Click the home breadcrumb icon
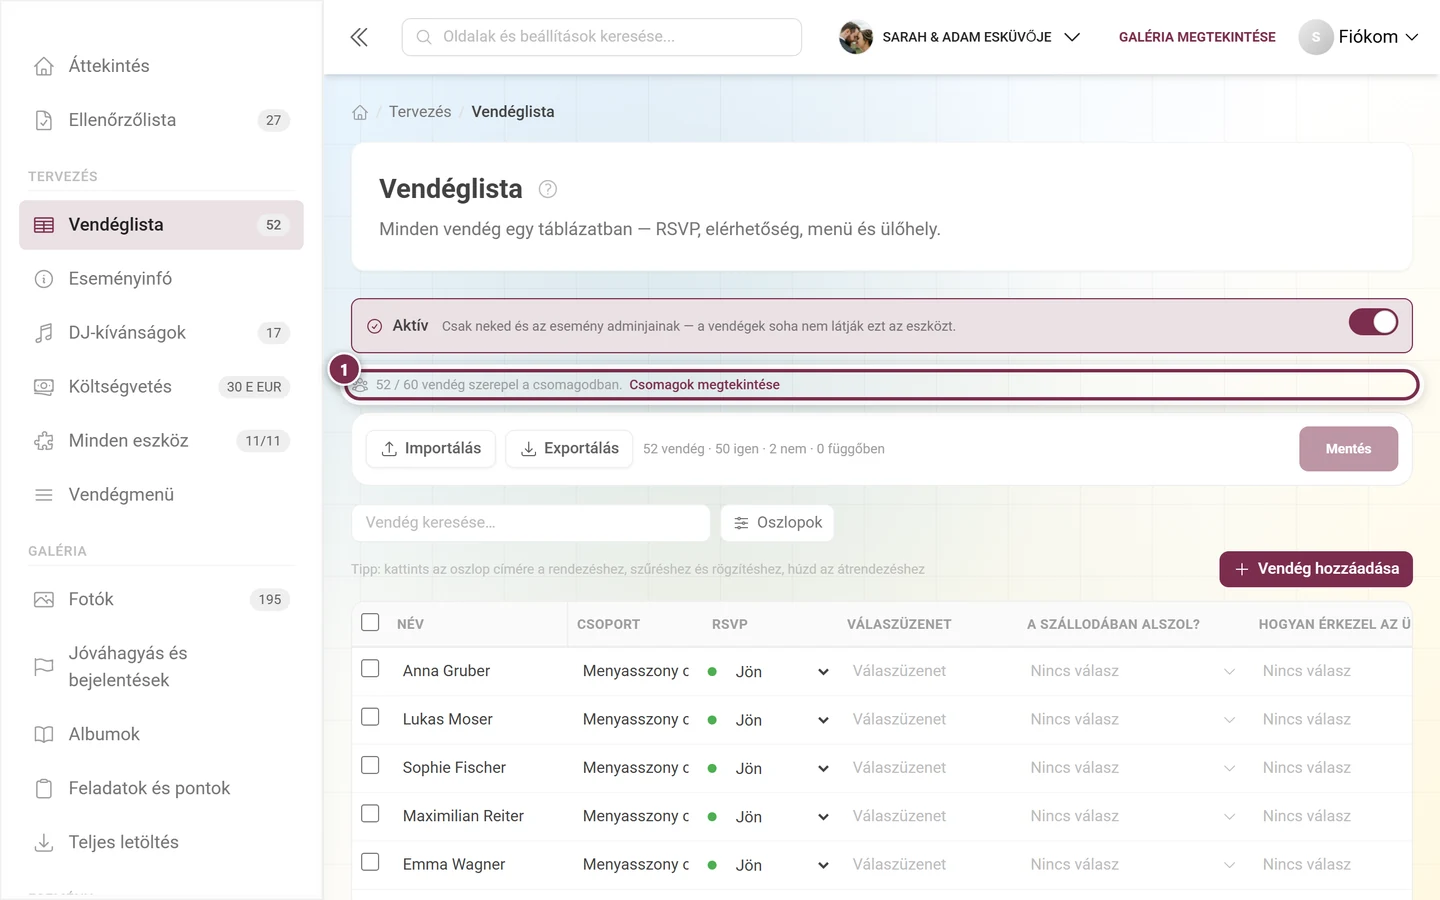The image size is (1440, 900). [x=360, y=112]
